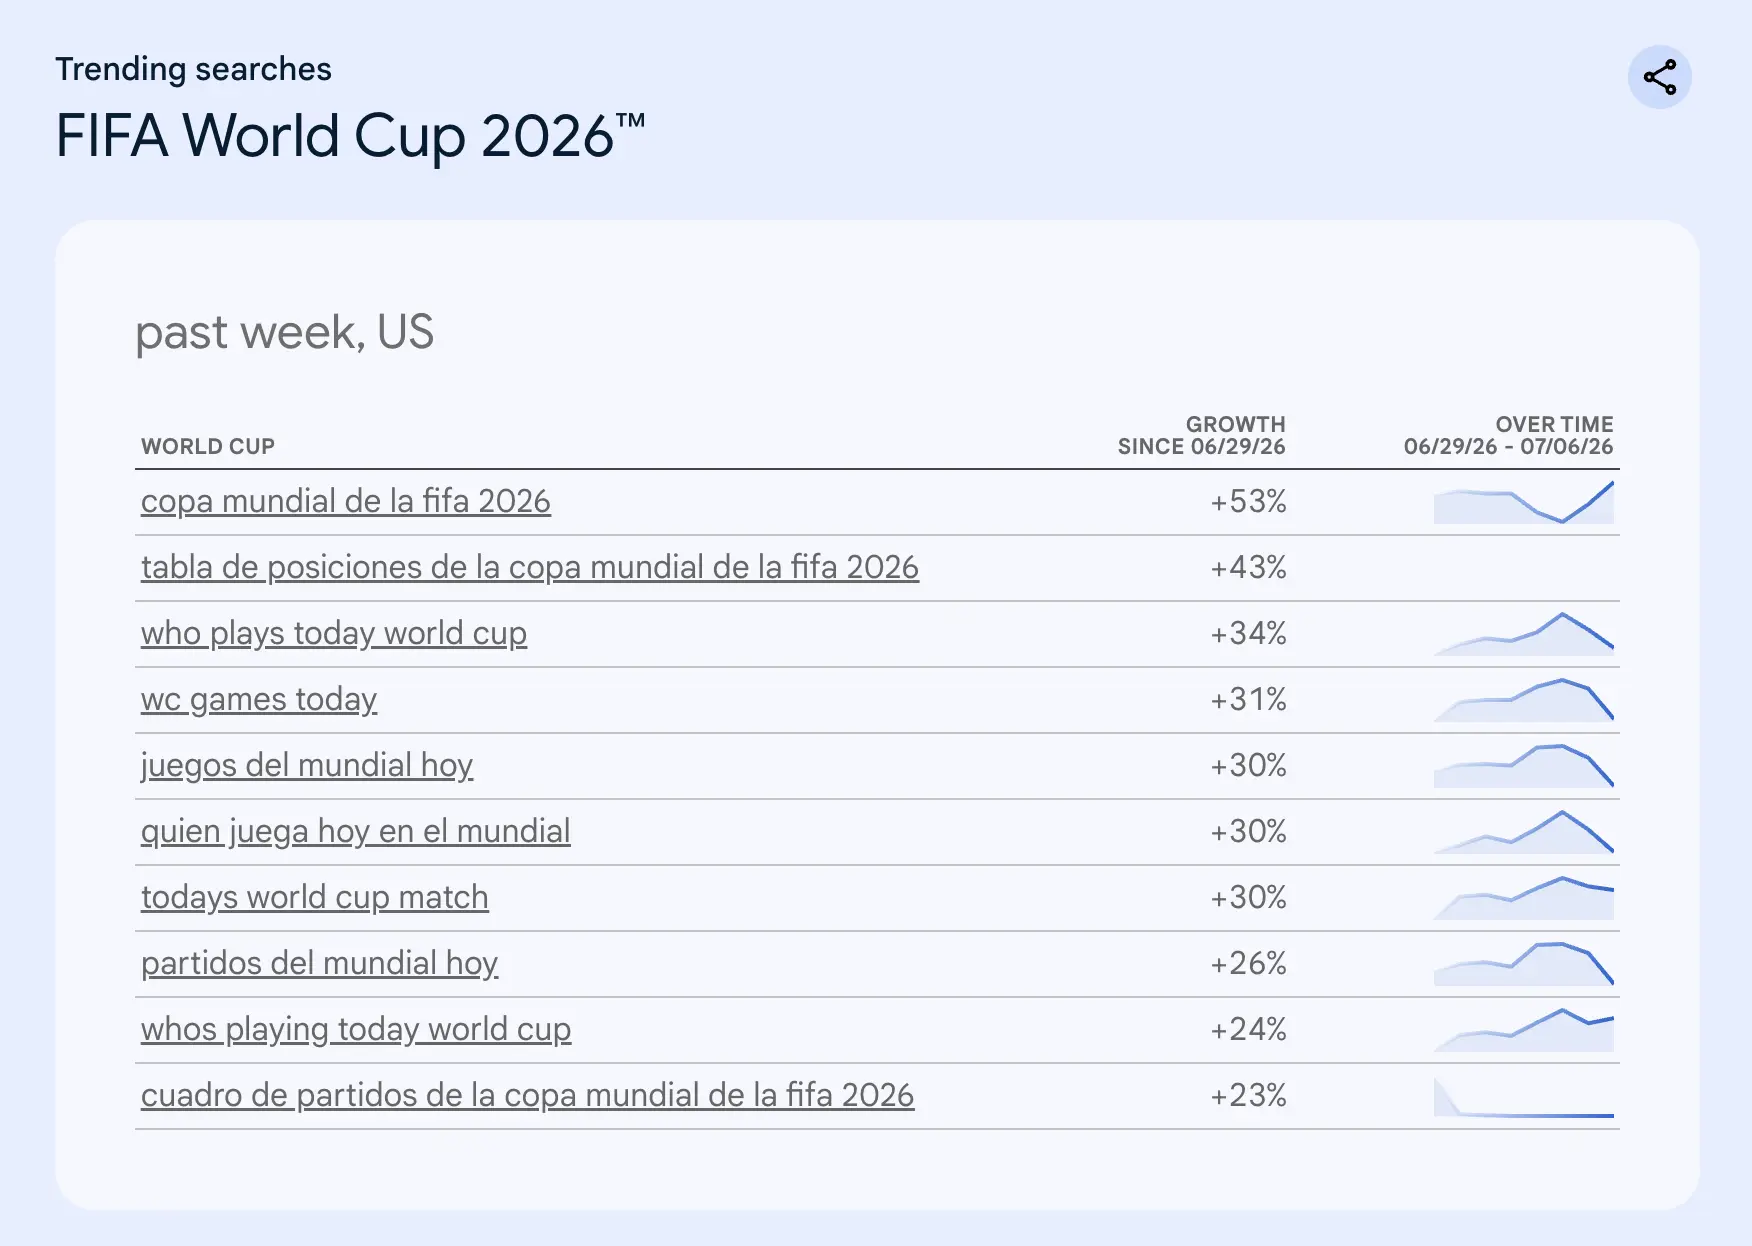Open 'partidos del mundial hoy' search
Screen dimensions: 1752x1246
(x=320, y=963)
